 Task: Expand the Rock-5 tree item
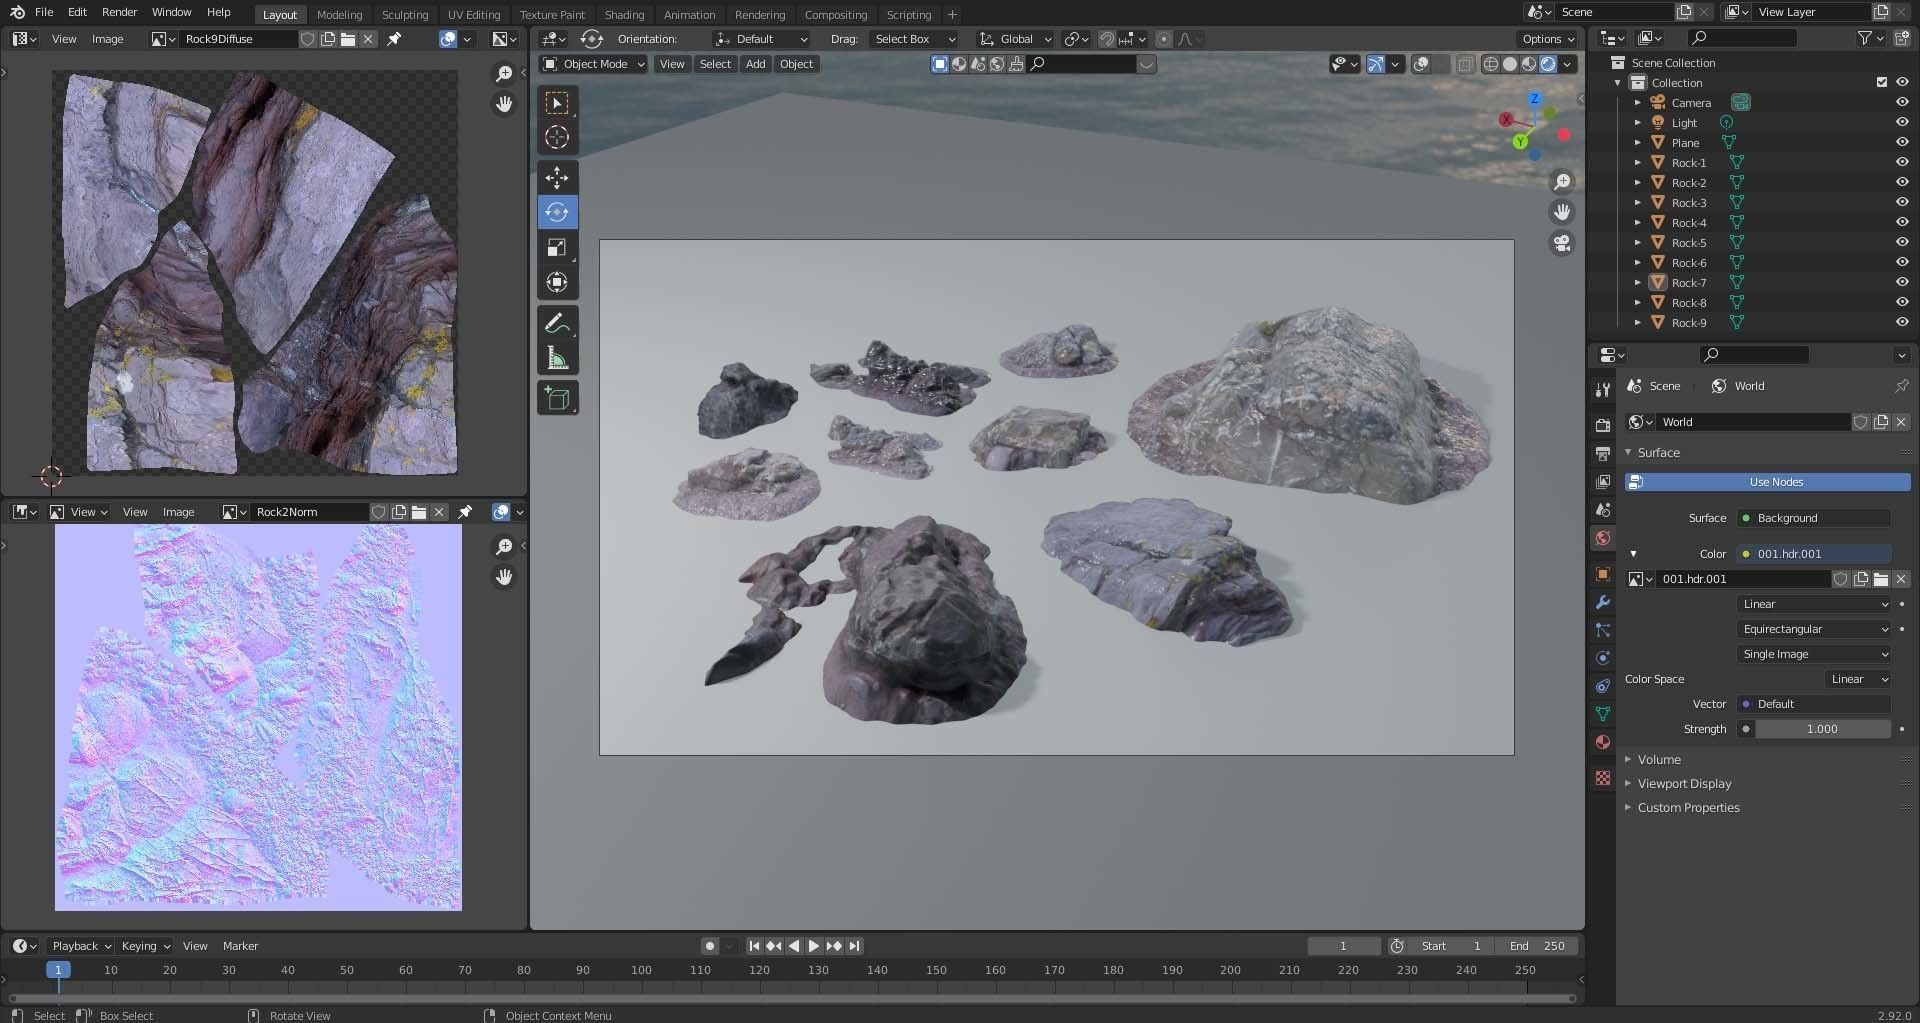pyautogui.click(x=1637, y=243)
